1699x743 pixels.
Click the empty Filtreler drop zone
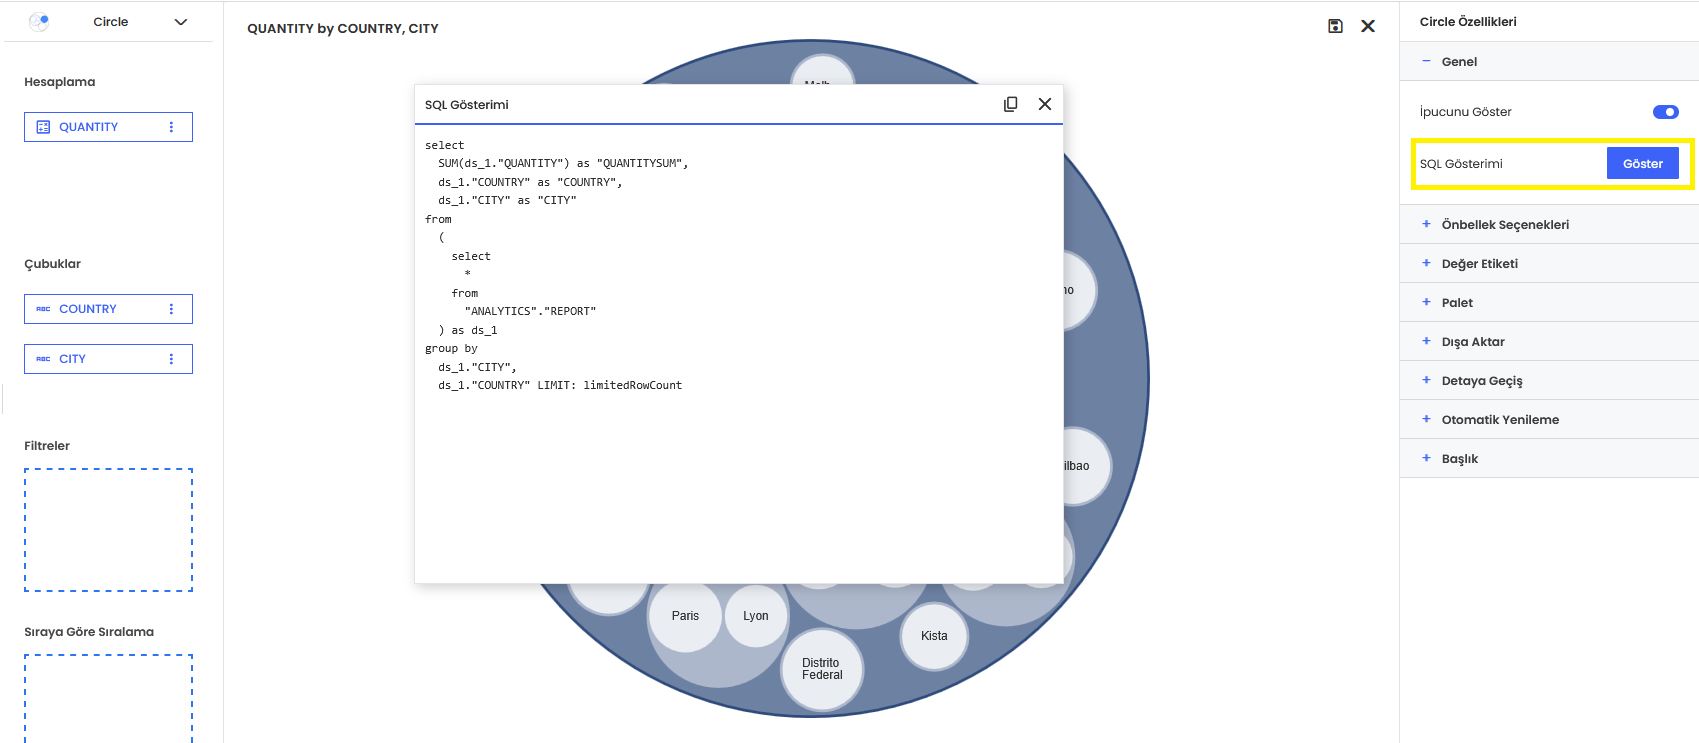pos(108,530)
